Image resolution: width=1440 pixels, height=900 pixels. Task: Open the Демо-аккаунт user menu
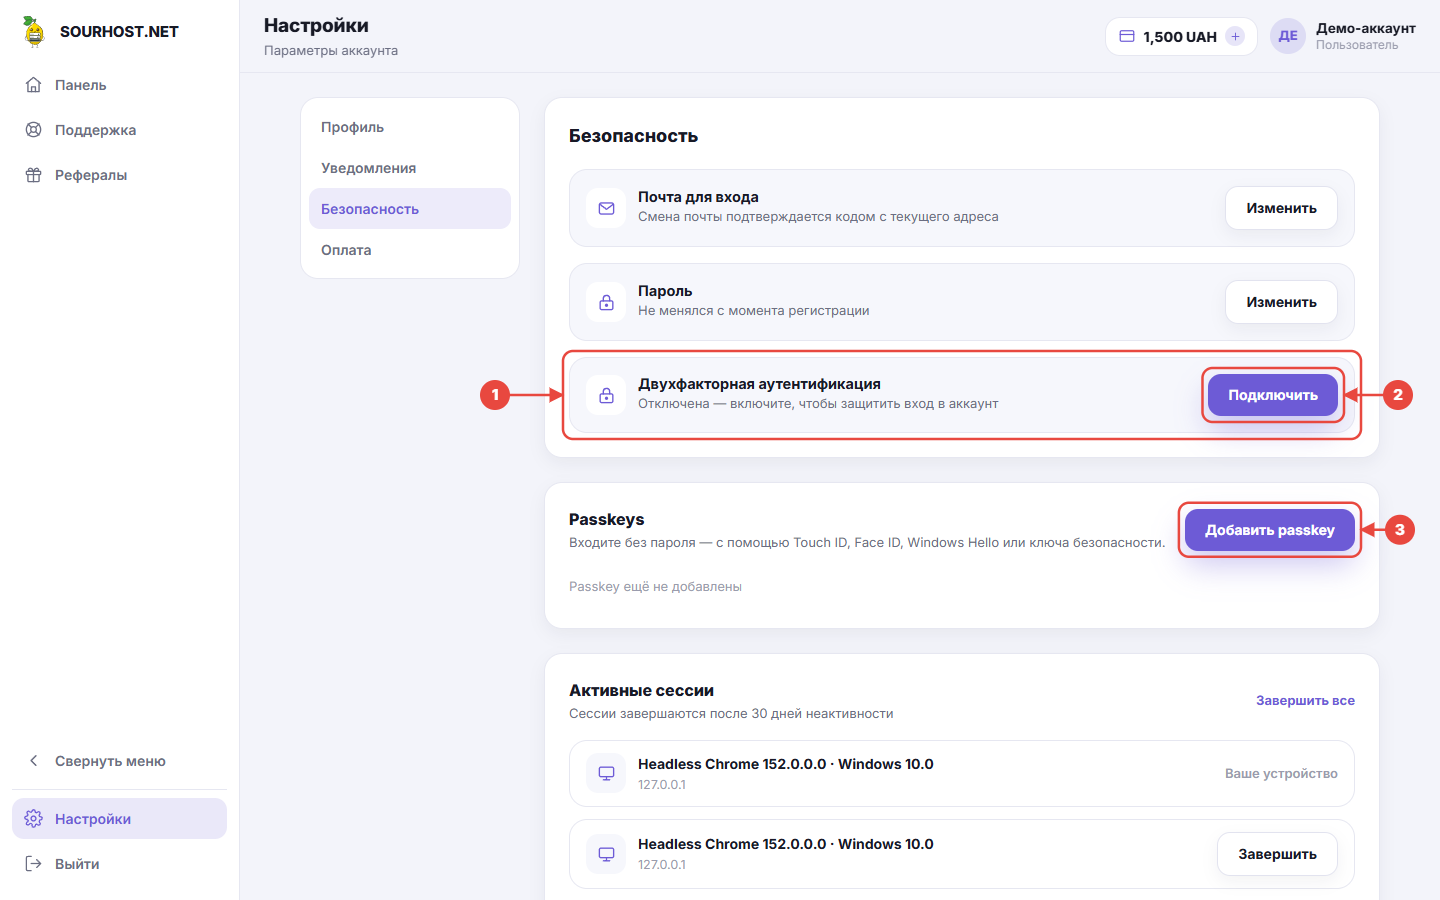pos(1343,36)
